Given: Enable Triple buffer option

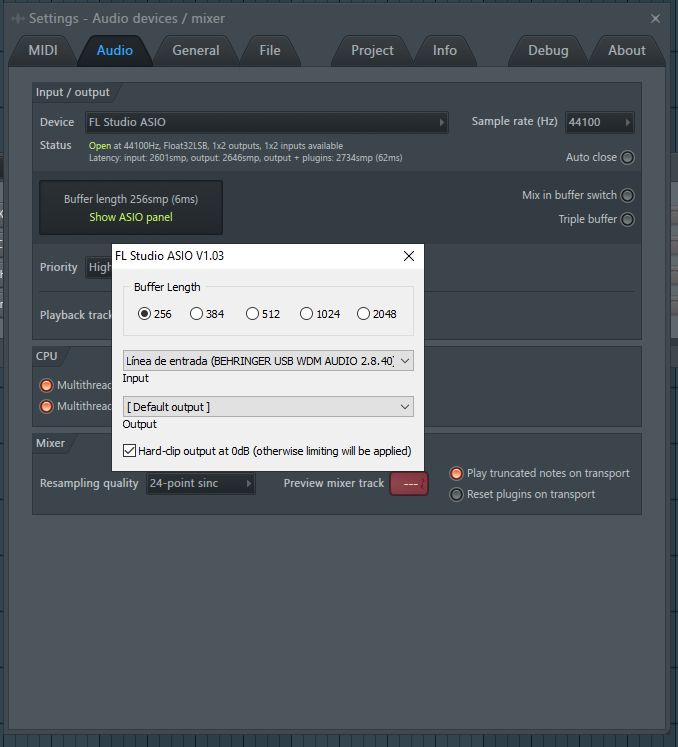Looking at the screenshot, I should pyautogui.click(x=628, y=219).
